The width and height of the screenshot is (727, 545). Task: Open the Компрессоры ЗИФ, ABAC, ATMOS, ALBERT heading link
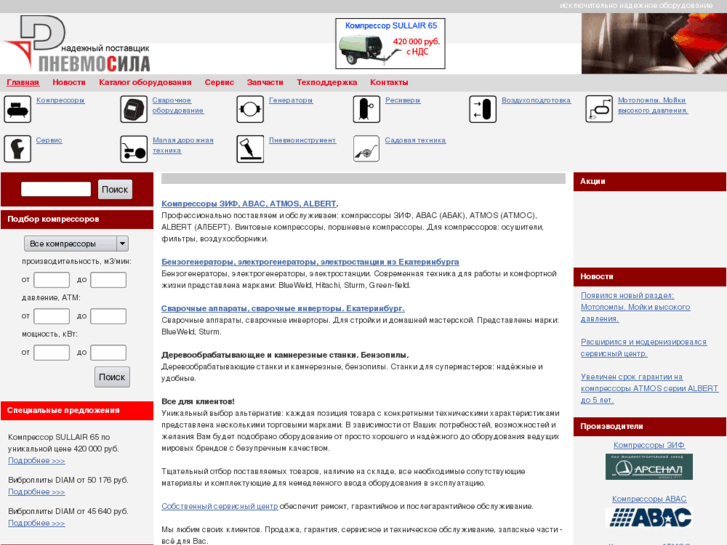[249, 204]
